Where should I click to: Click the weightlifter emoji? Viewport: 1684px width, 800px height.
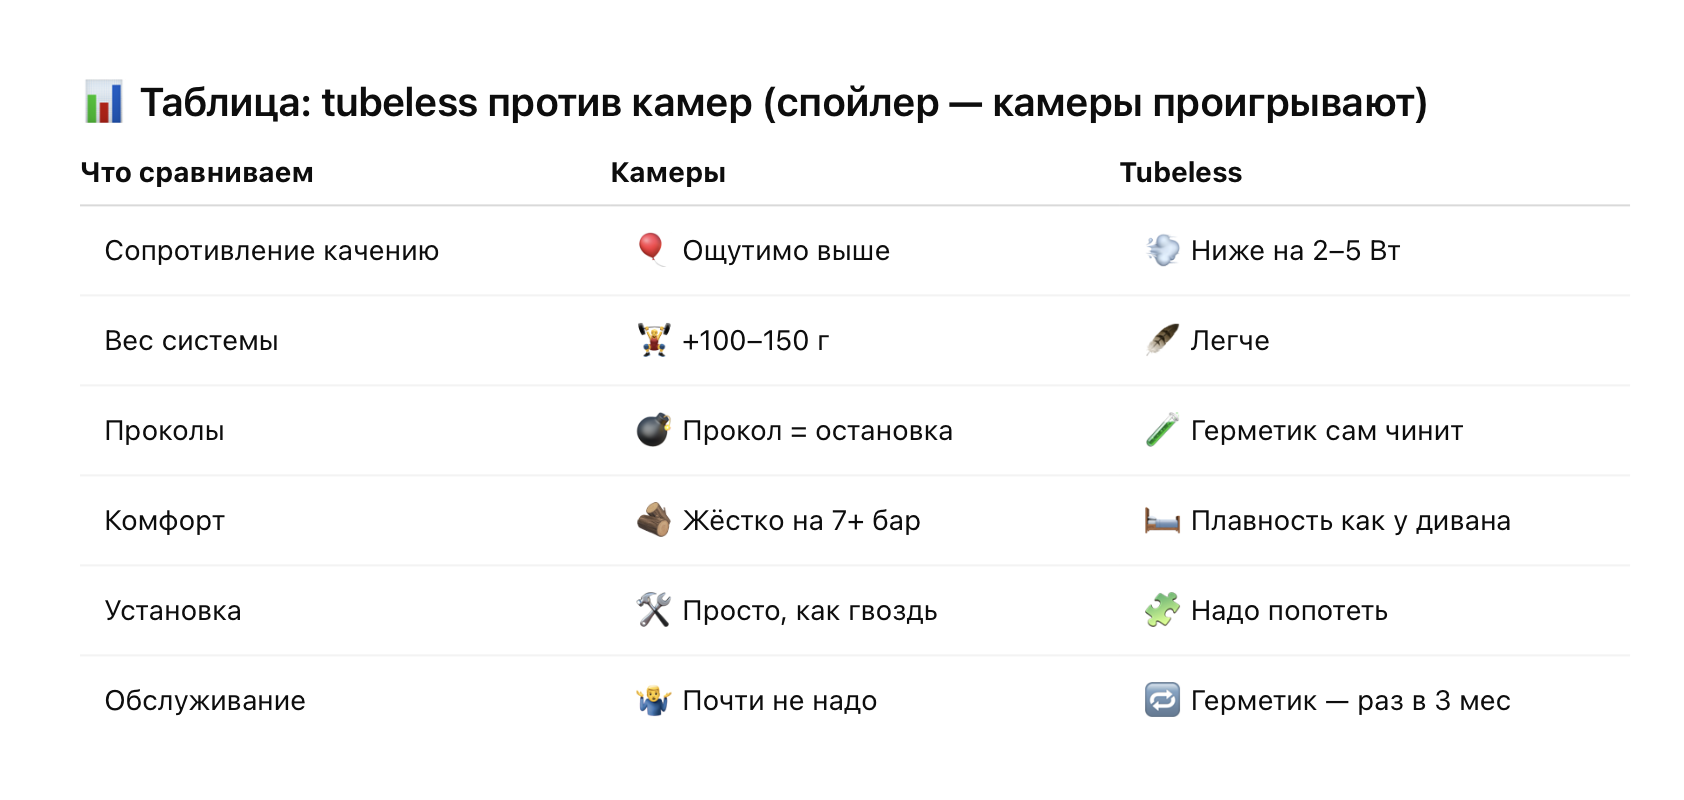pos(654,340)
